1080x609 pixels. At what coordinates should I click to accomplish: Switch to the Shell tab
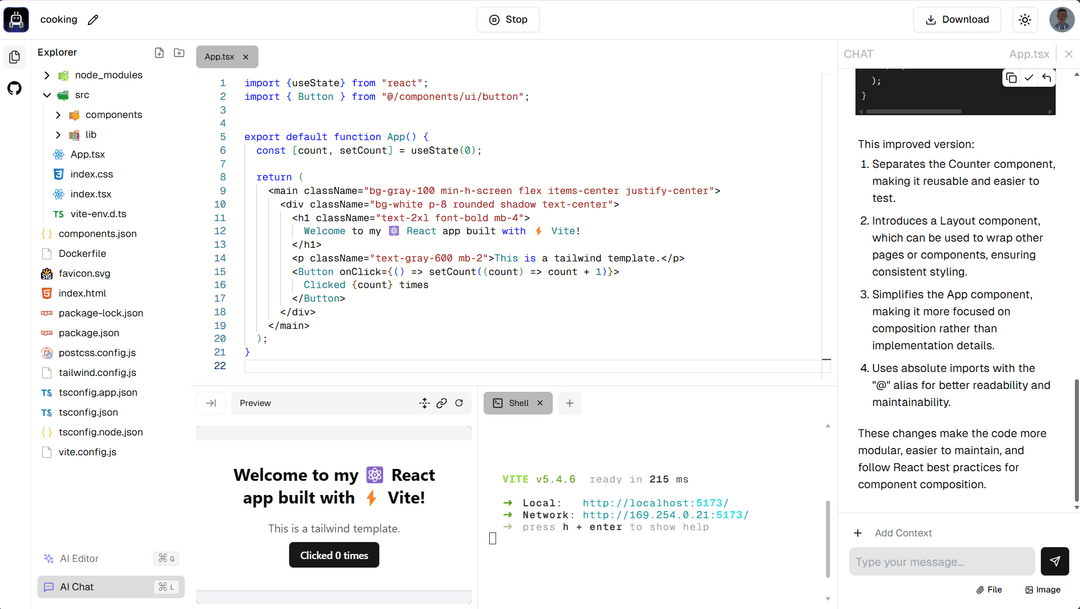[x=518, y=403]
